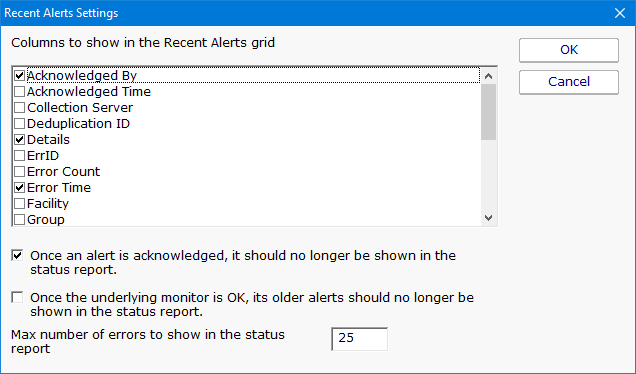Disable the Error Time column
The image size is (636, 374).
tap(19, 188)
